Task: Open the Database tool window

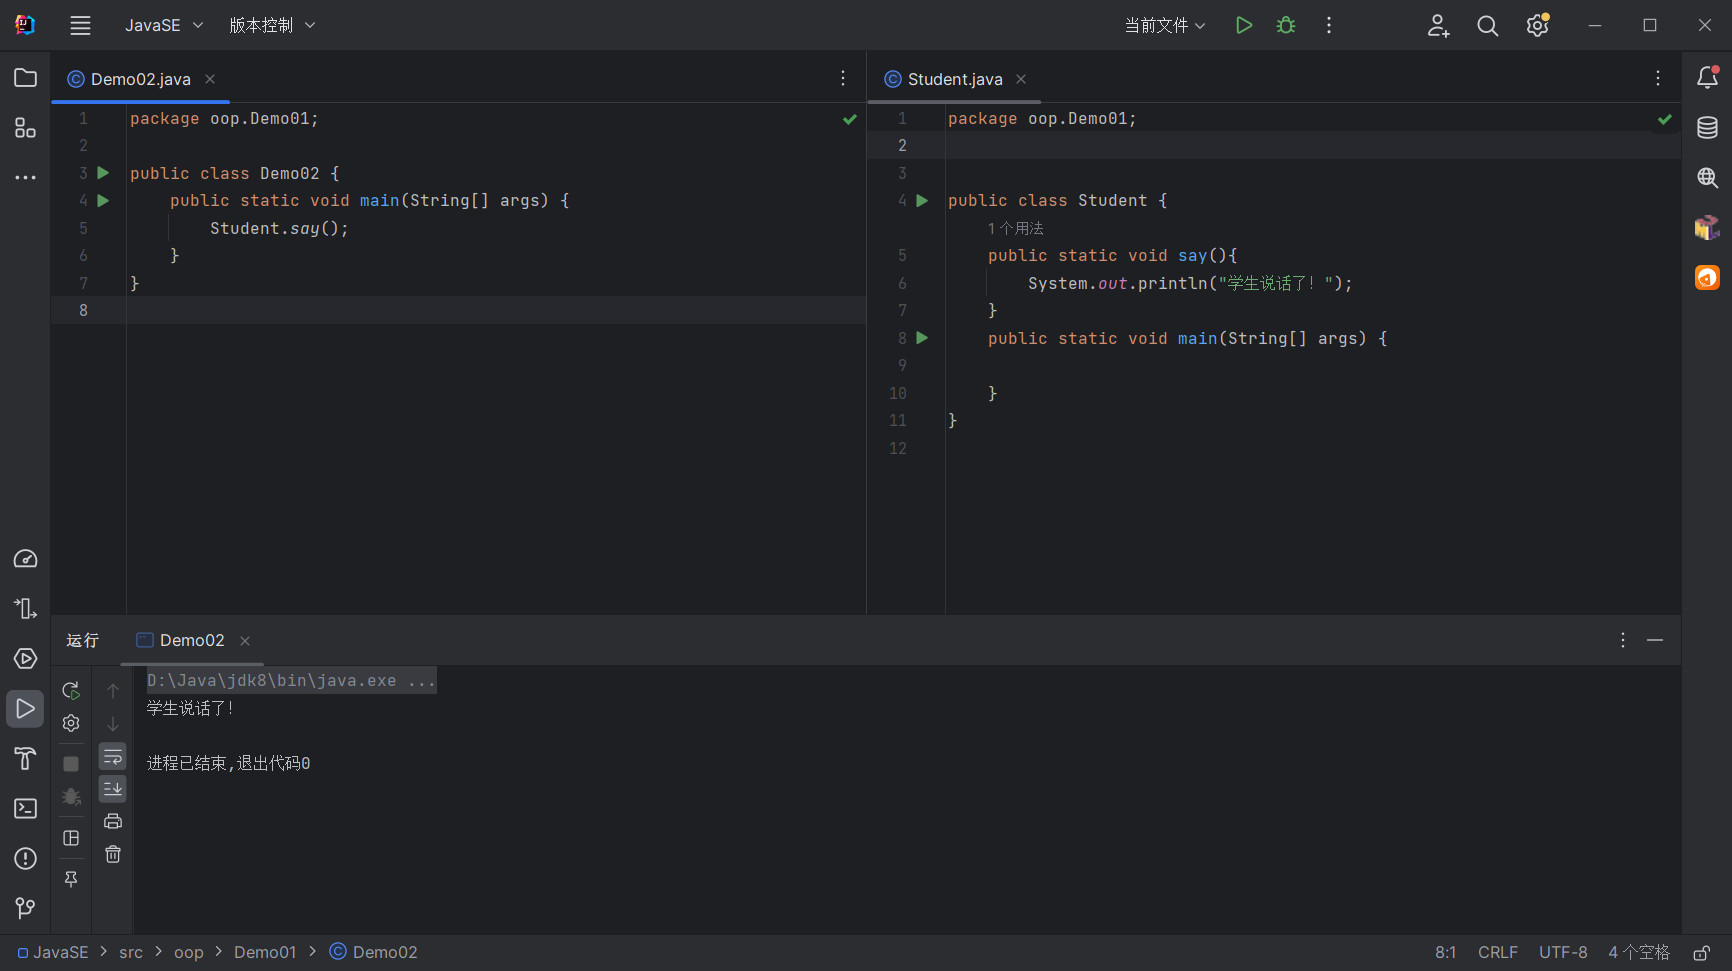Action: pos(1707,128)
